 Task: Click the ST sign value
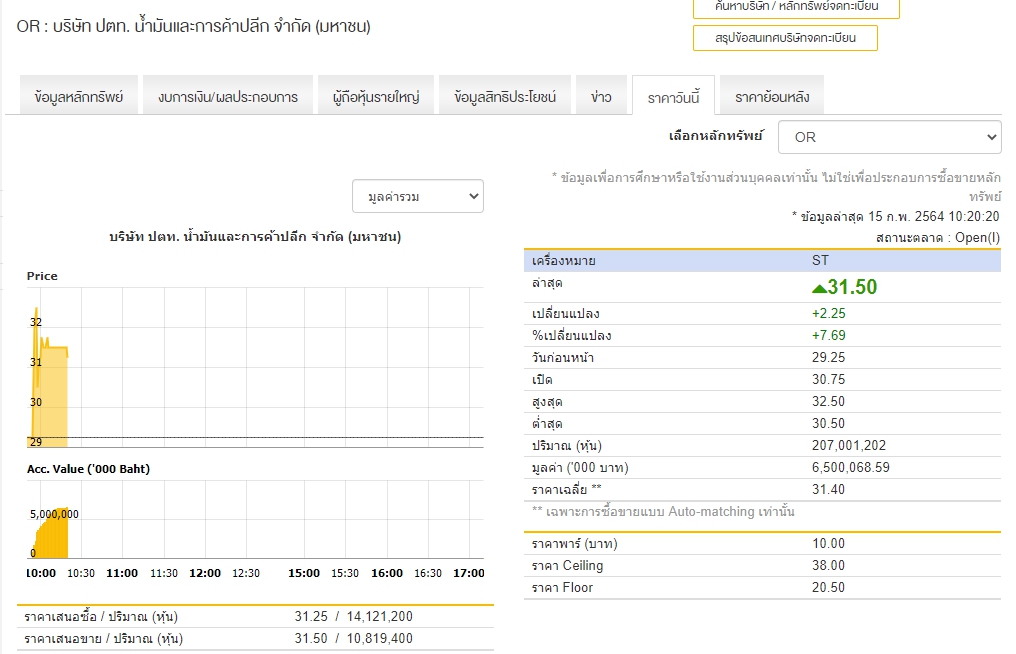(820, 260)
